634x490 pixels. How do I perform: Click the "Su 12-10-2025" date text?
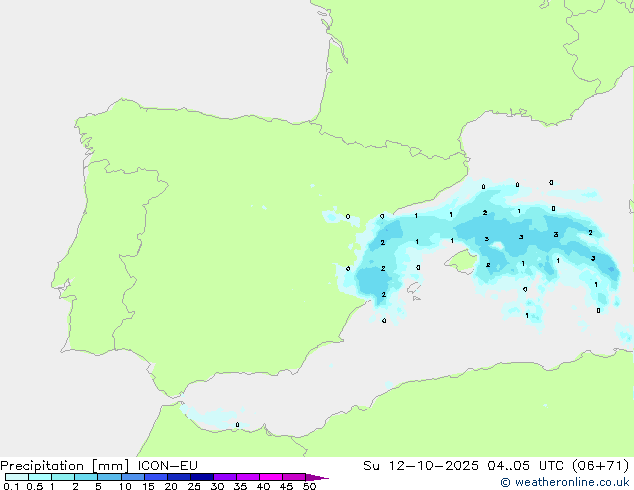(x=421, y=465)
